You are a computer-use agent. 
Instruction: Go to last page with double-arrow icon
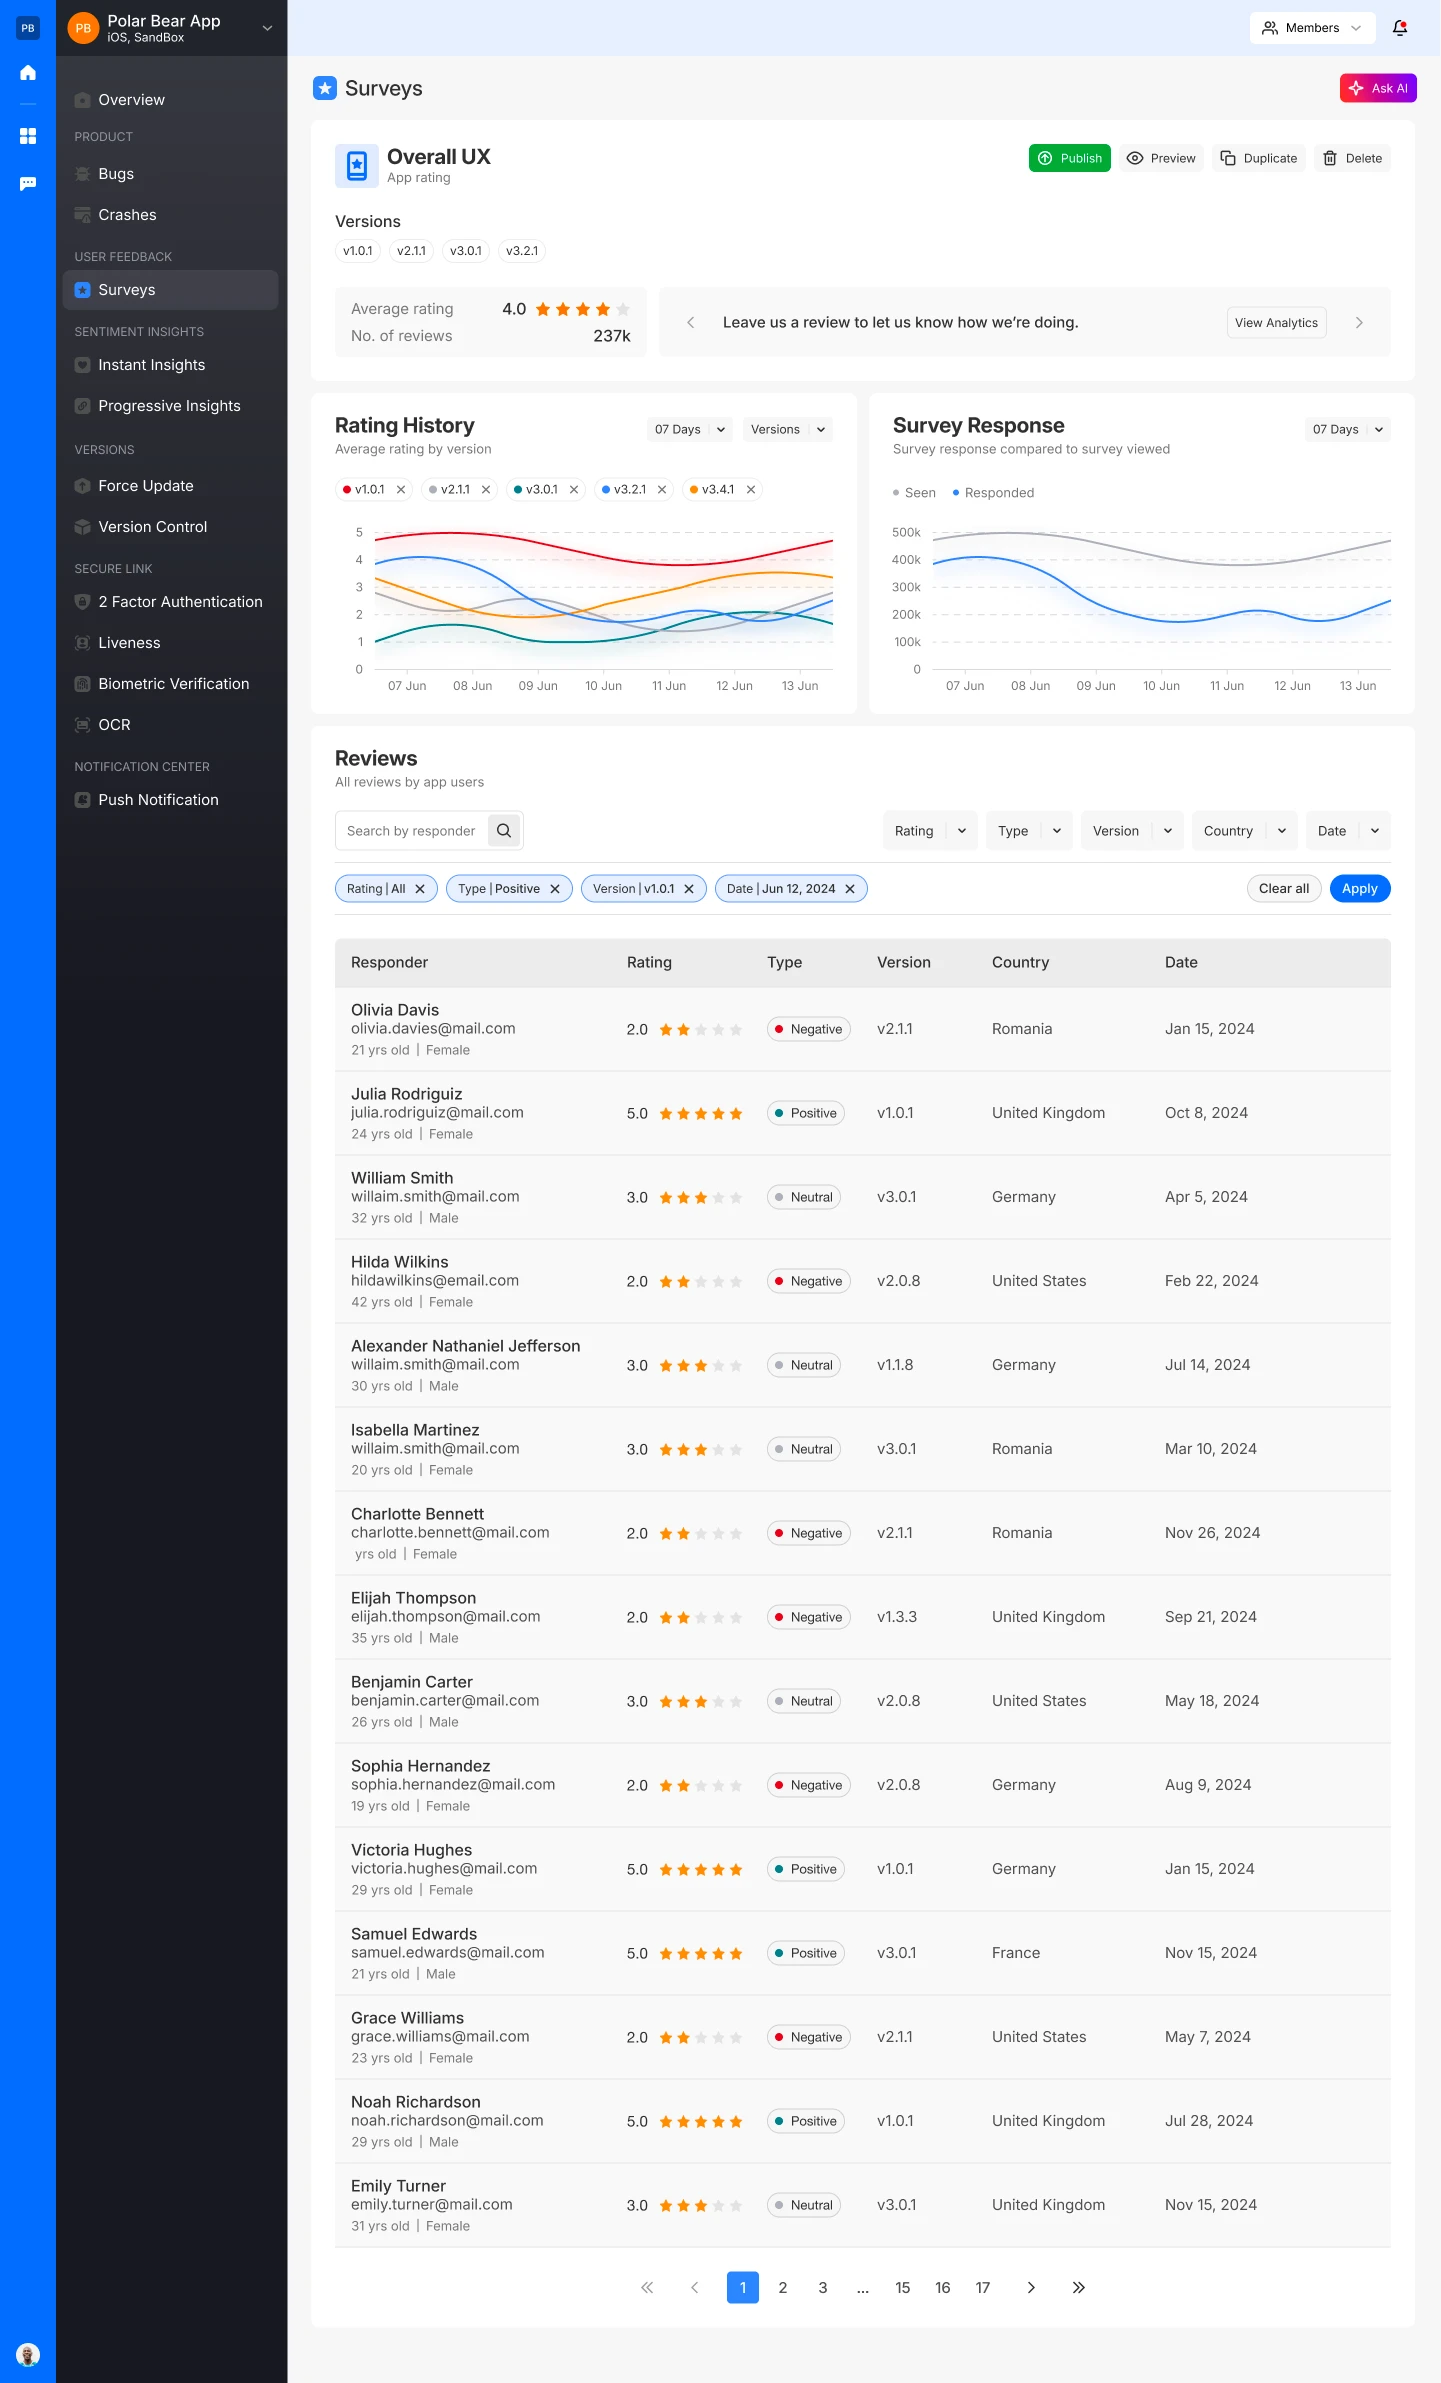pos(1078,2287)
